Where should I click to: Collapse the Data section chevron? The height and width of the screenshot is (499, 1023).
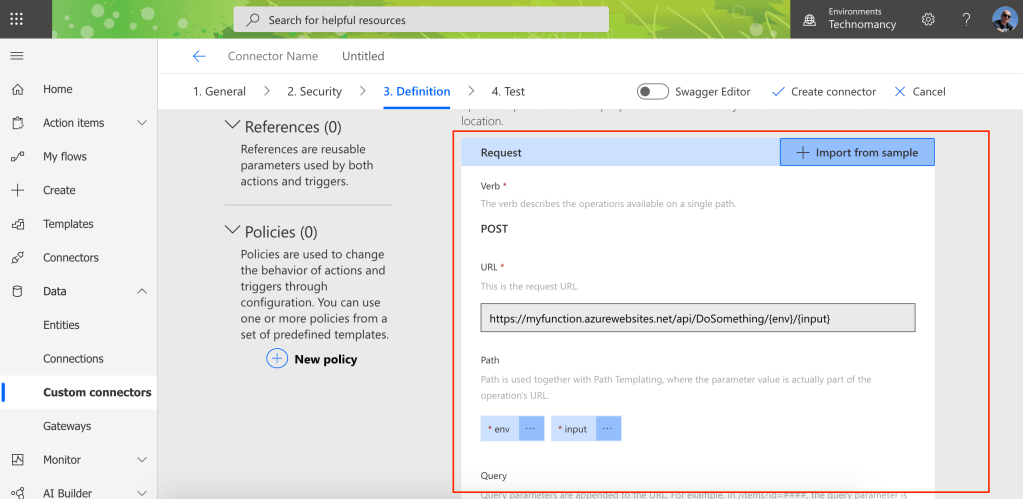(142, 291)
